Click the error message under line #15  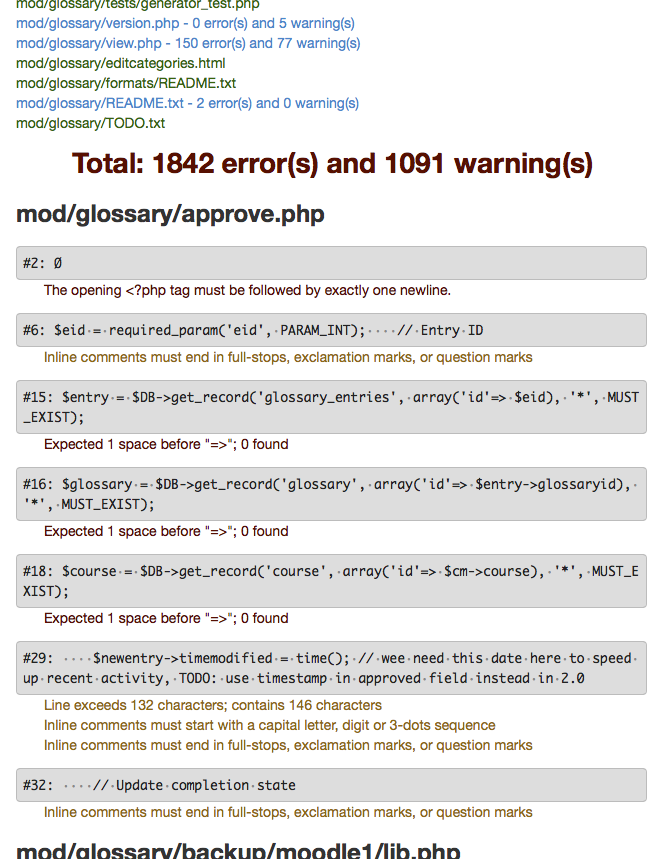point(166,444)
